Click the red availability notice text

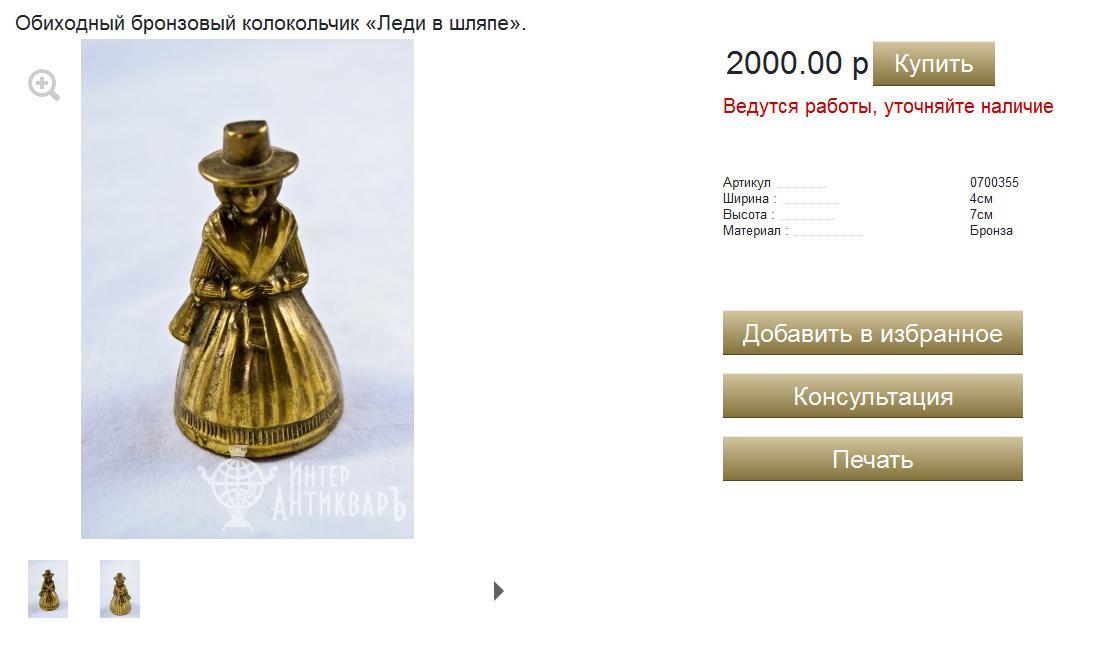pos(888,107)
